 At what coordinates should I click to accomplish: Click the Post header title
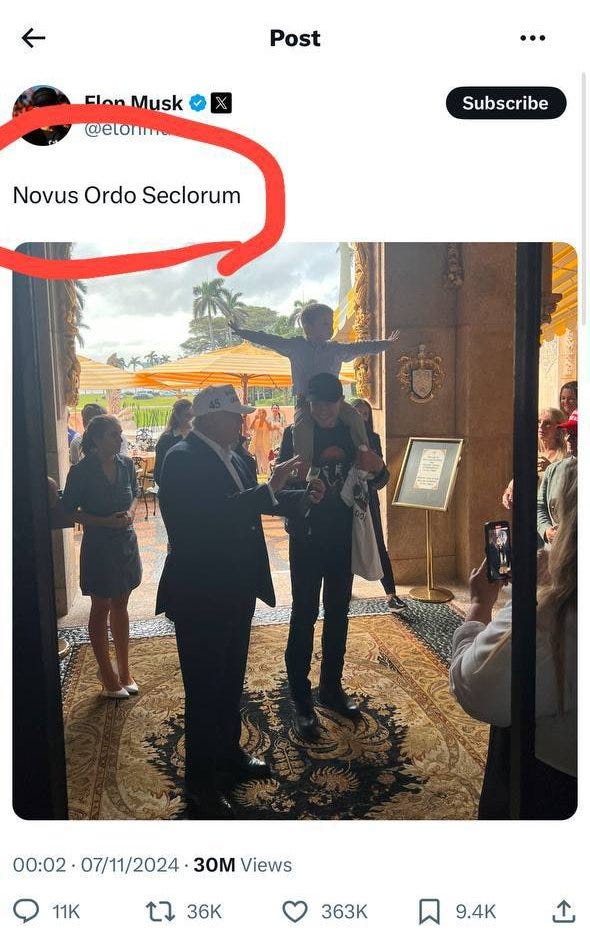[x=295, y=38]
